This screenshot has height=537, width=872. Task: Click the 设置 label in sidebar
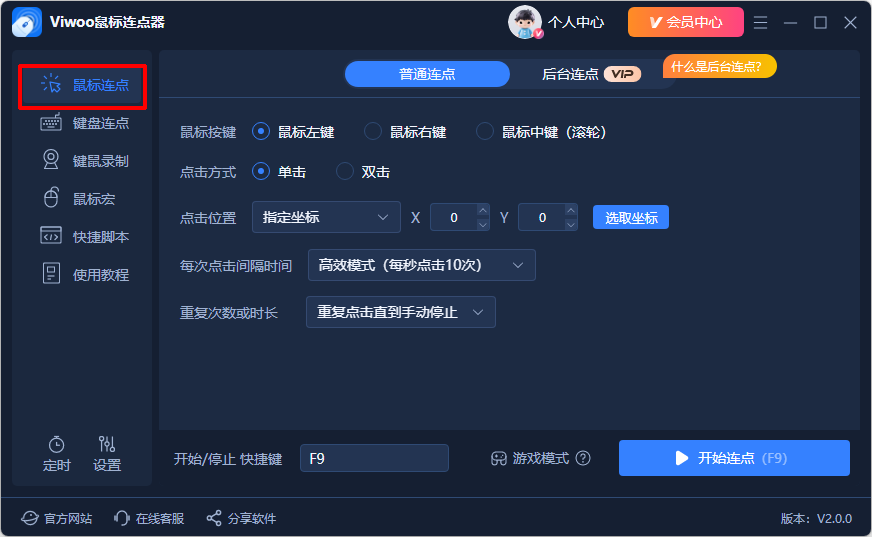coord(107,465)
